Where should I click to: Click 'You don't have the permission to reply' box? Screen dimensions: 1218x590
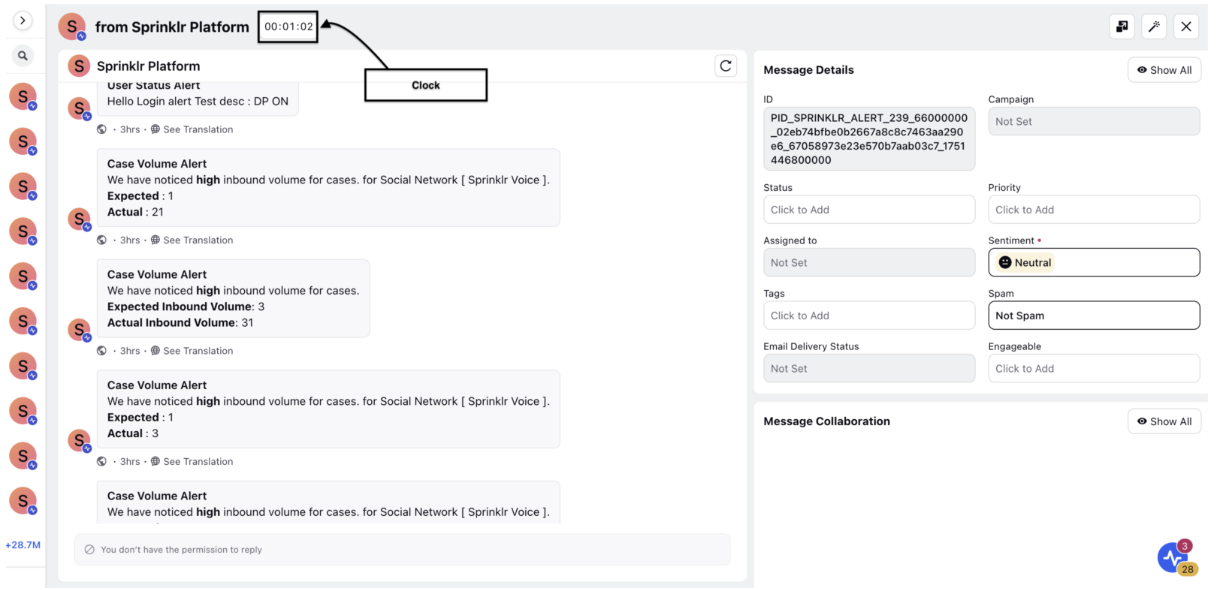coord(402,549)
